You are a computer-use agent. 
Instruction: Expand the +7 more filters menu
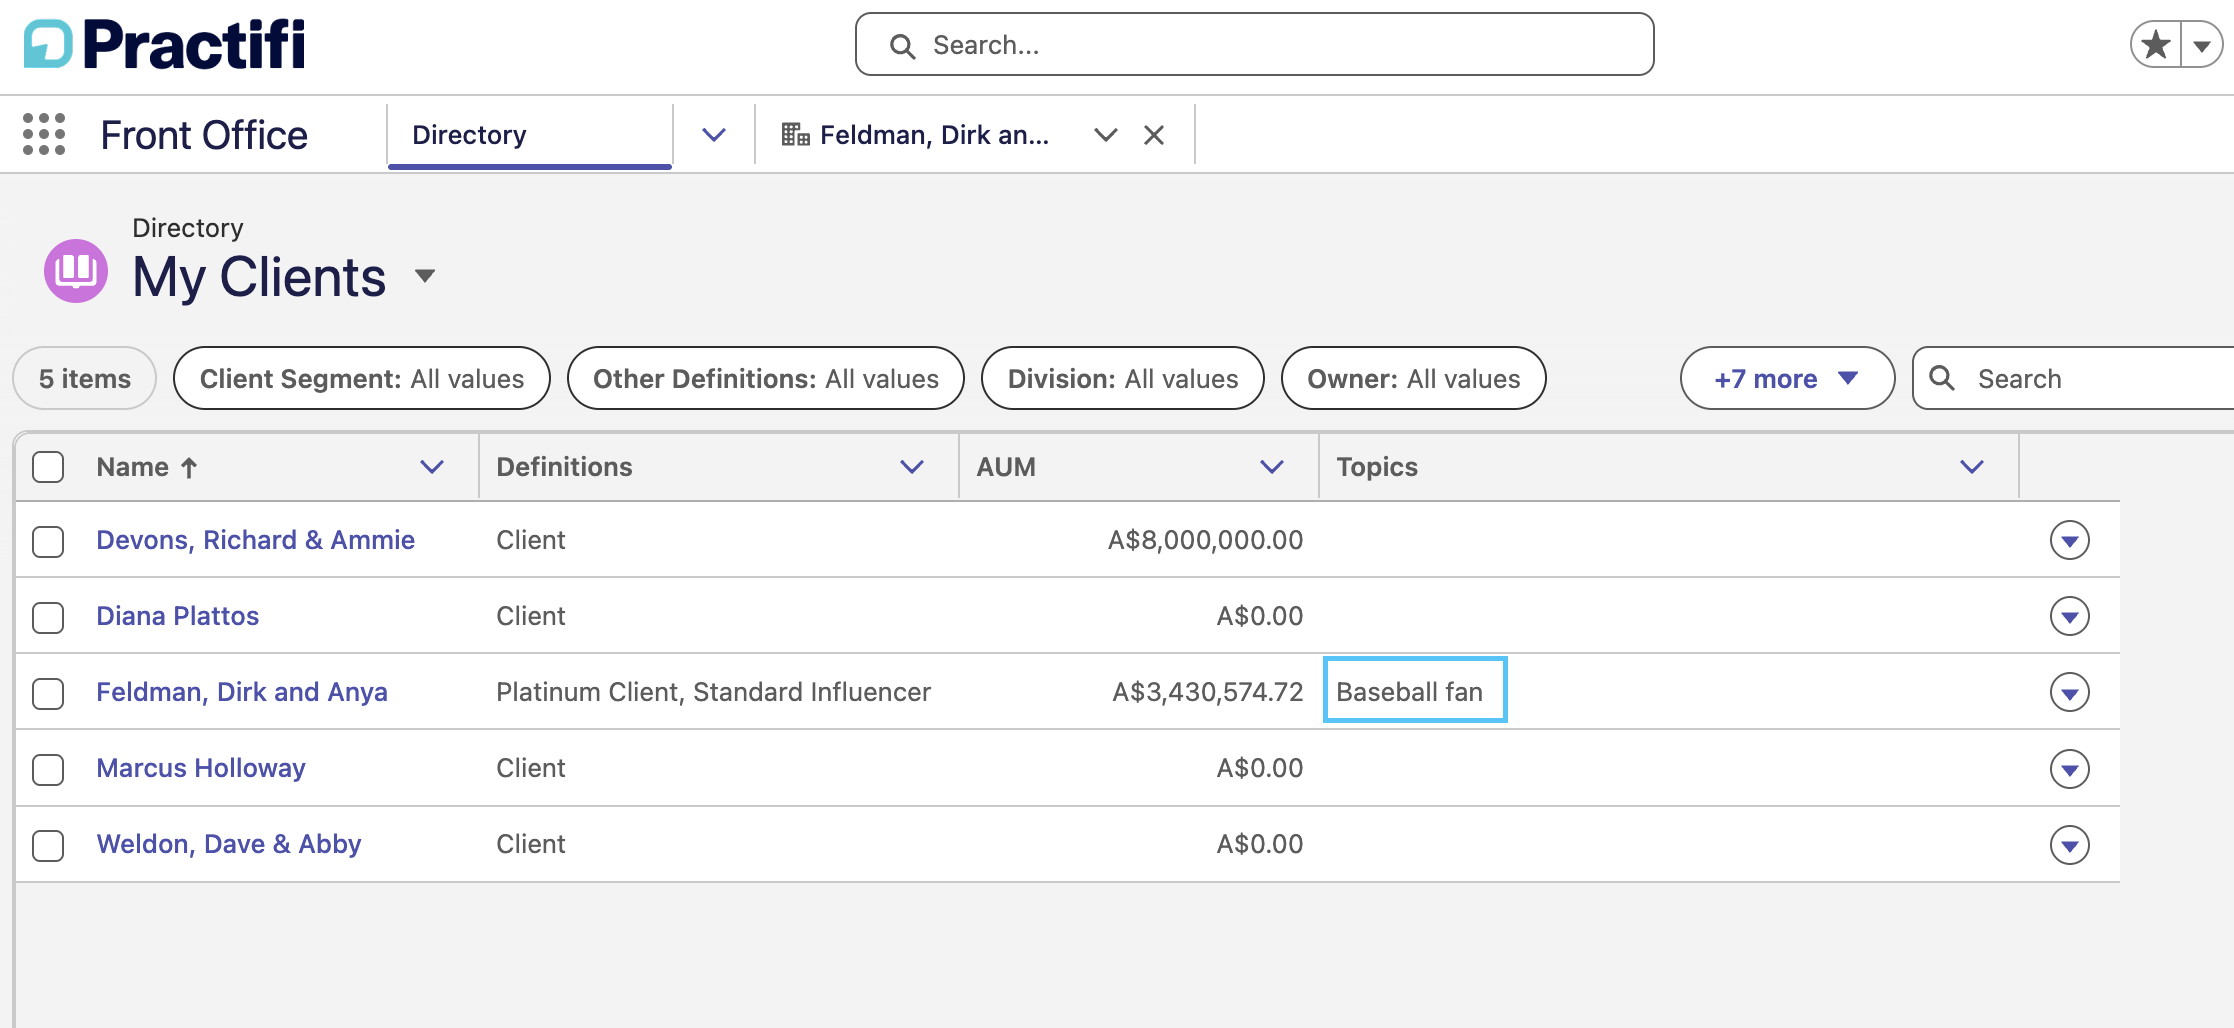click(x=1787, y=379)
